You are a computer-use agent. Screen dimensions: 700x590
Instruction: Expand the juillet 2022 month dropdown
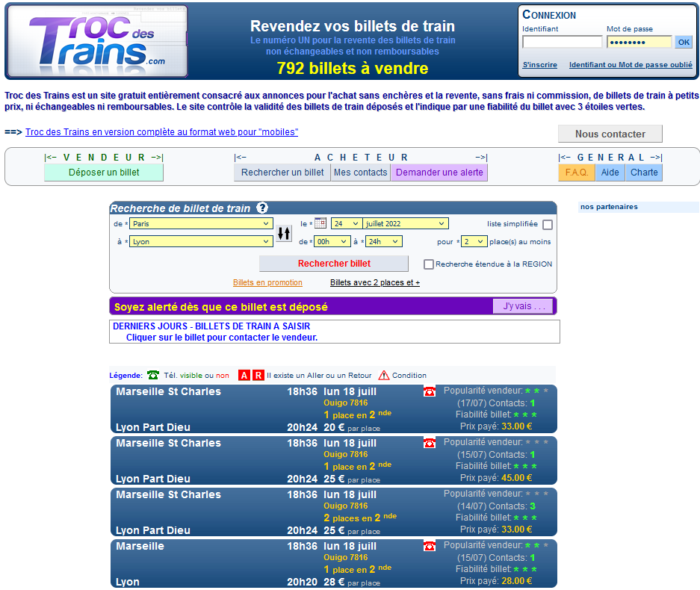pyautogui.click(x=406, y=224)
